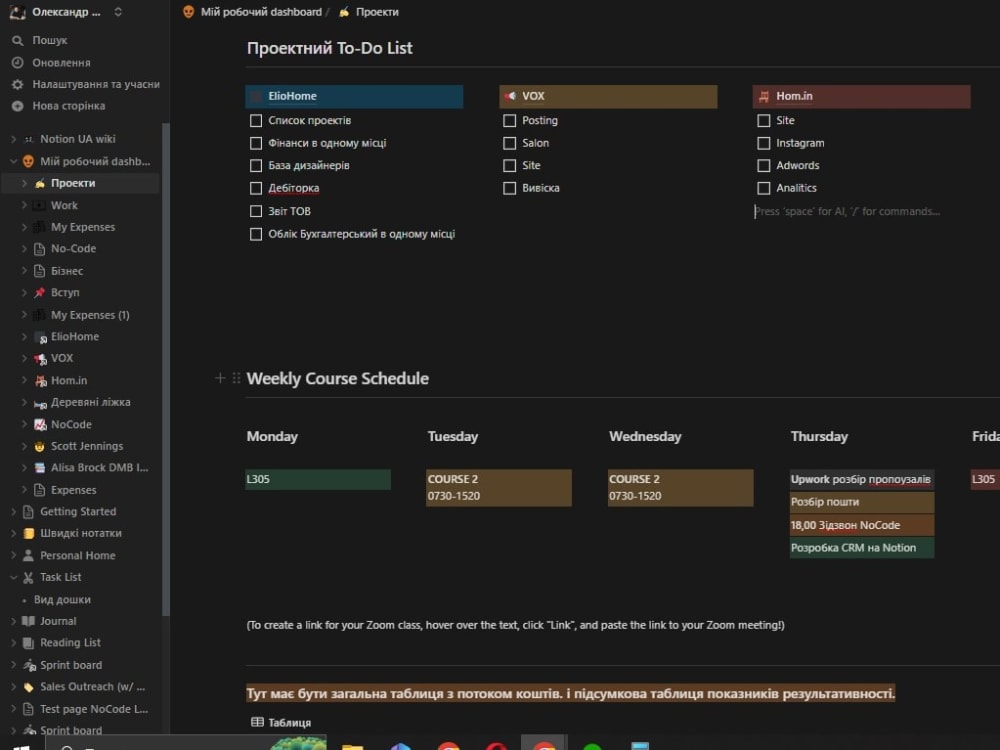Open the workspace switcher arrows

pos(118,12)
